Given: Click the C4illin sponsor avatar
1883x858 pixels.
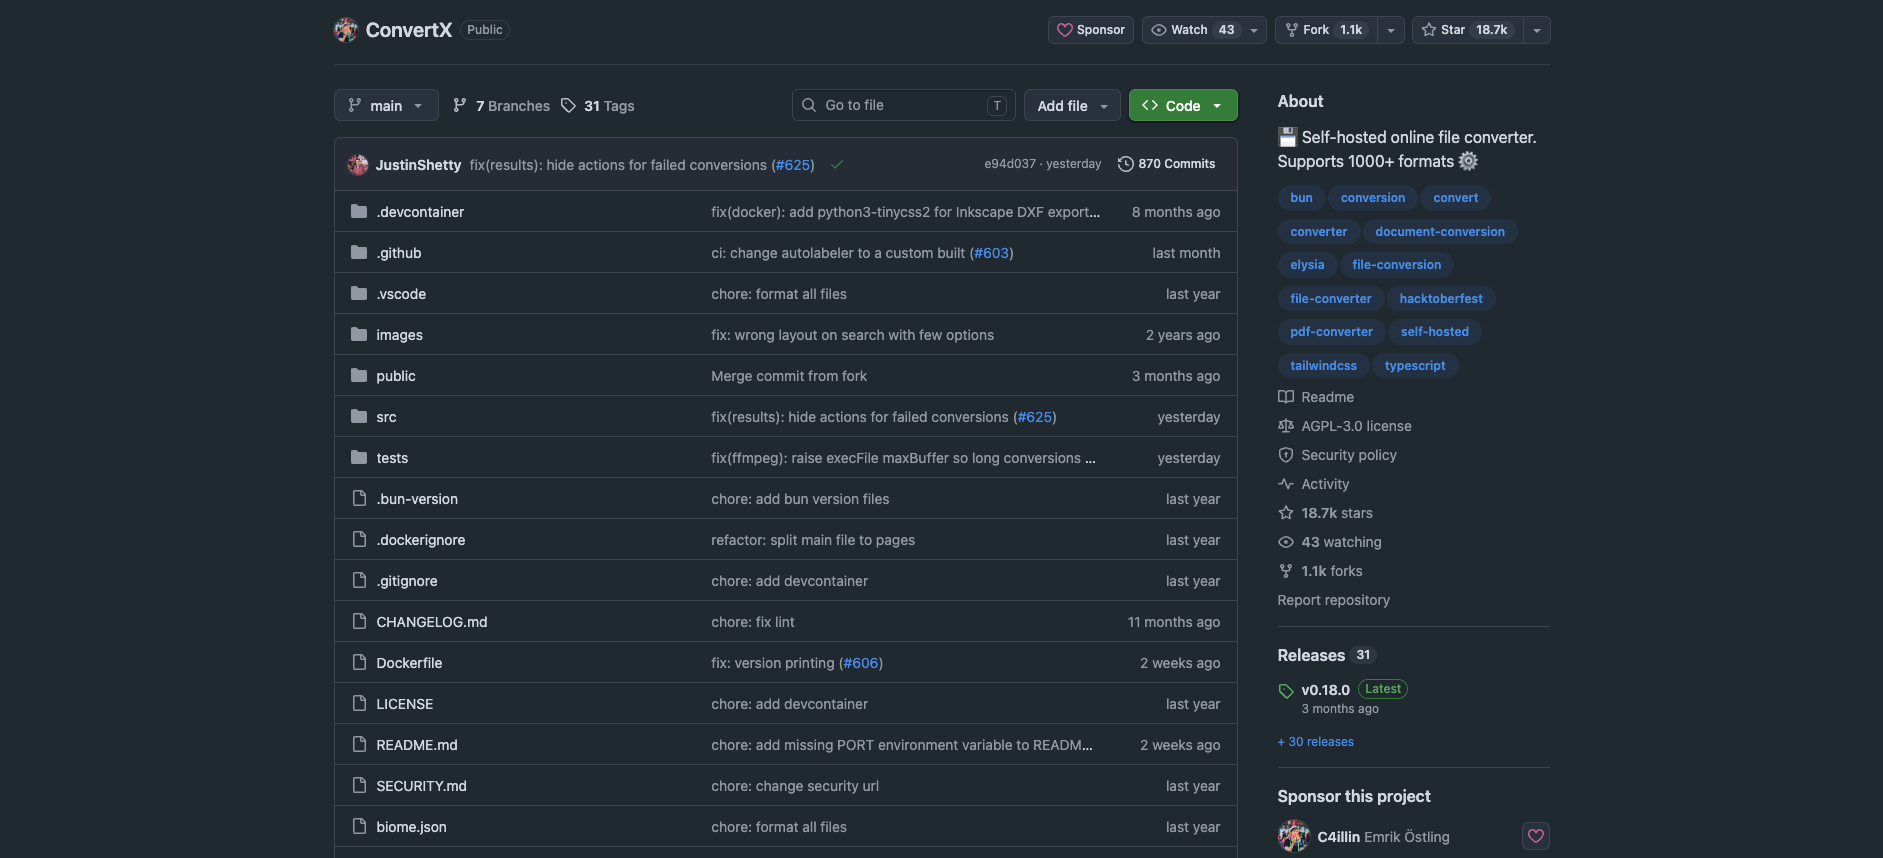Looking at the screenshot, I should click(x=1294, y=836).
